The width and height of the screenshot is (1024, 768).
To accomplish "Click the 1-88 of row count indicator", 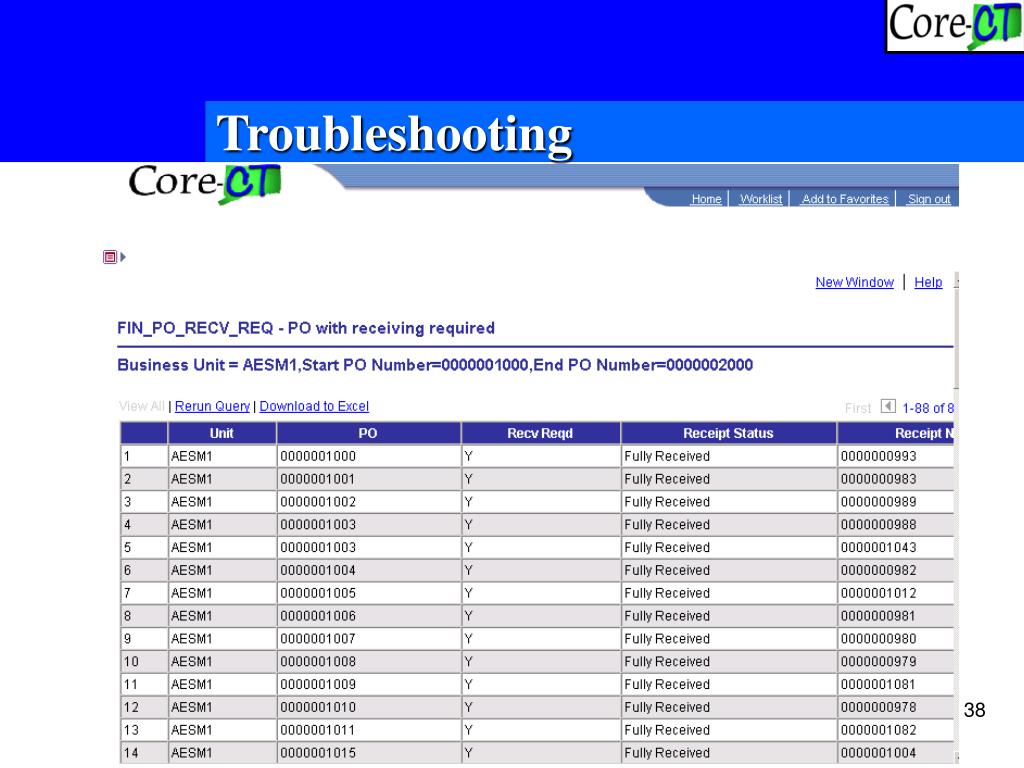I will [928, 408].
